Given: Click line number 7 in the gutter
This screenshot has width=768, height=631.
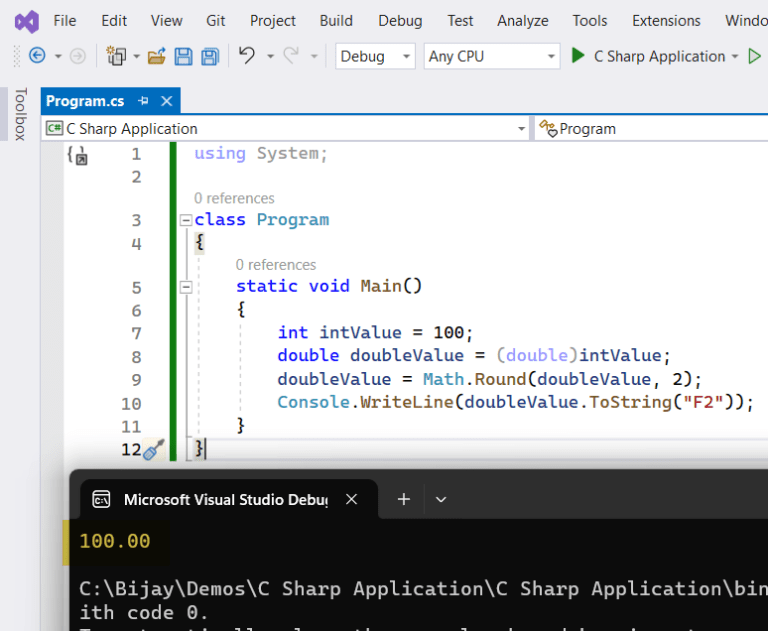Looking at the screenshot, I should pos(136,334).
